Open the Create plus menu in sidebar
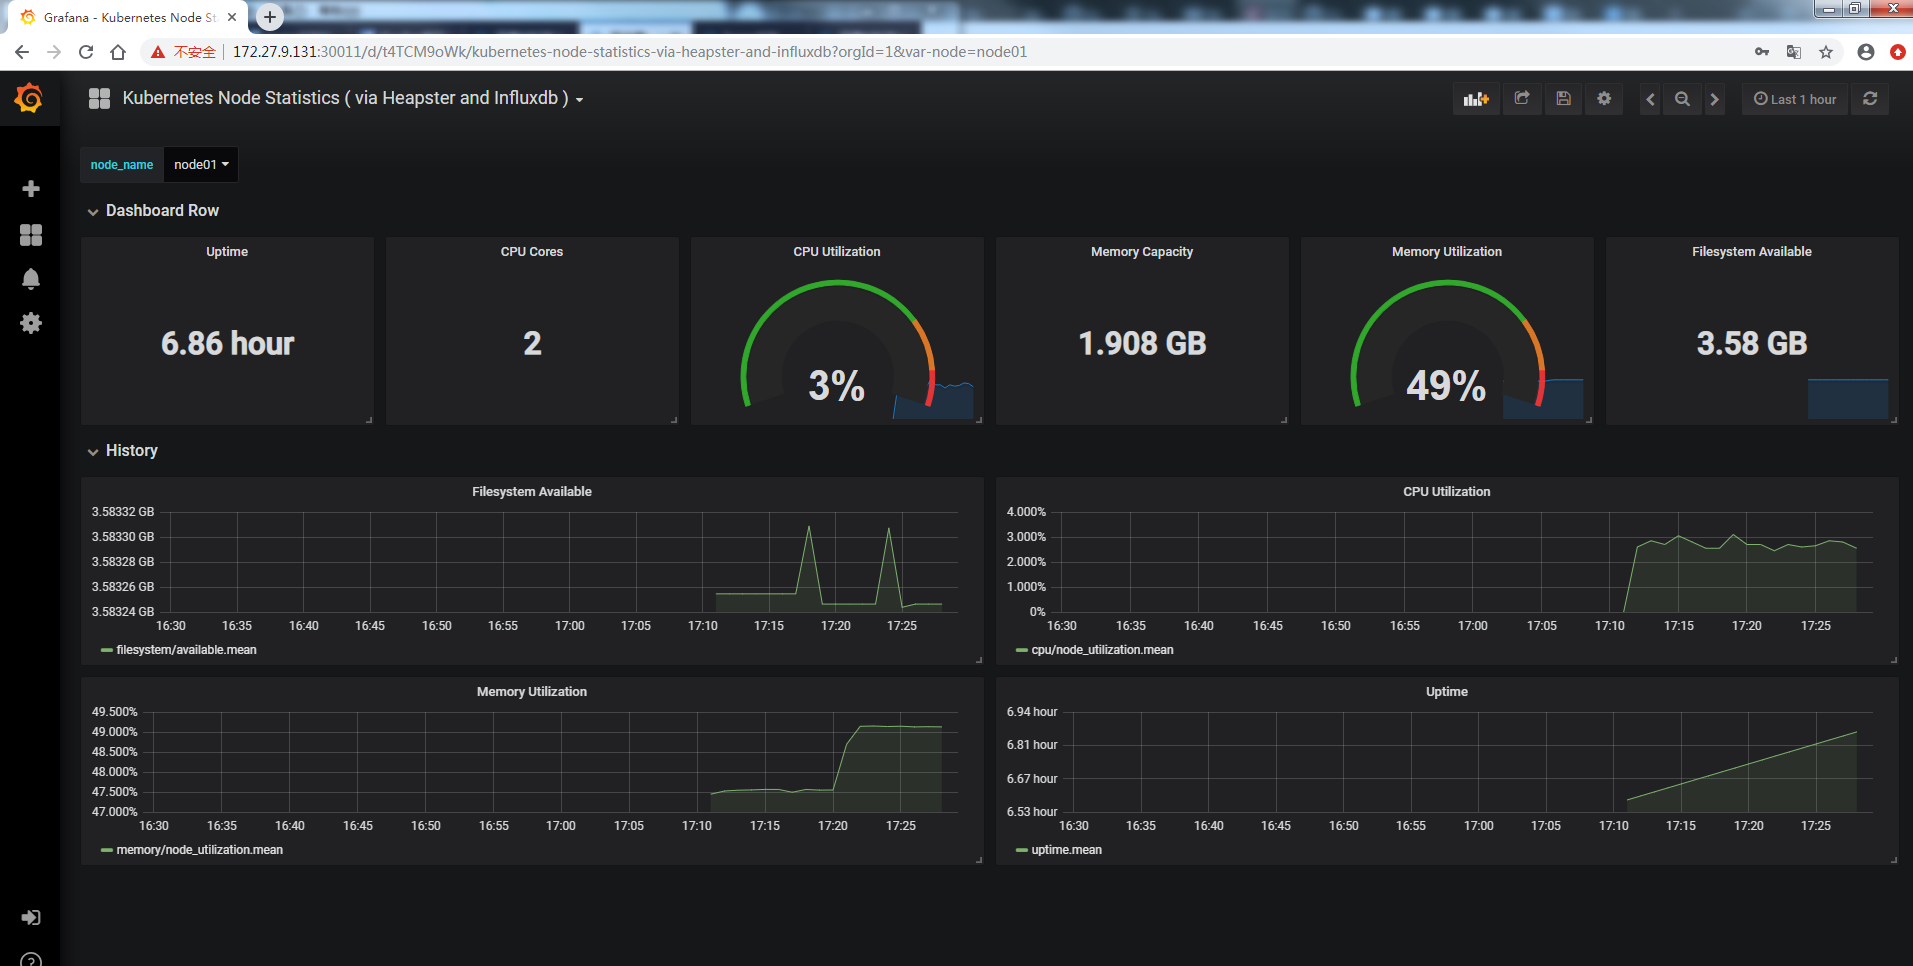The image size is (1913, 966). point(31,189)
